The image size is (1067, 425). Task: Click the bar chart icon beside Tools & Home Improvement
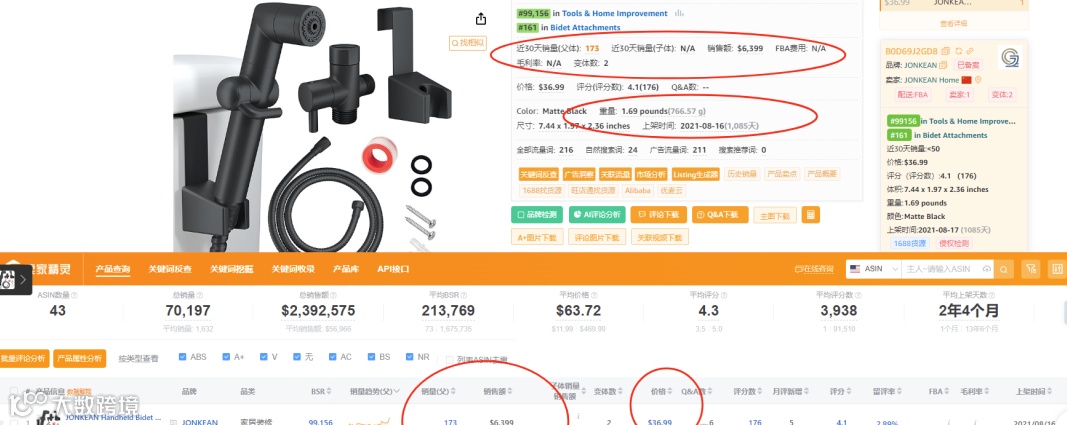[679, 14]
